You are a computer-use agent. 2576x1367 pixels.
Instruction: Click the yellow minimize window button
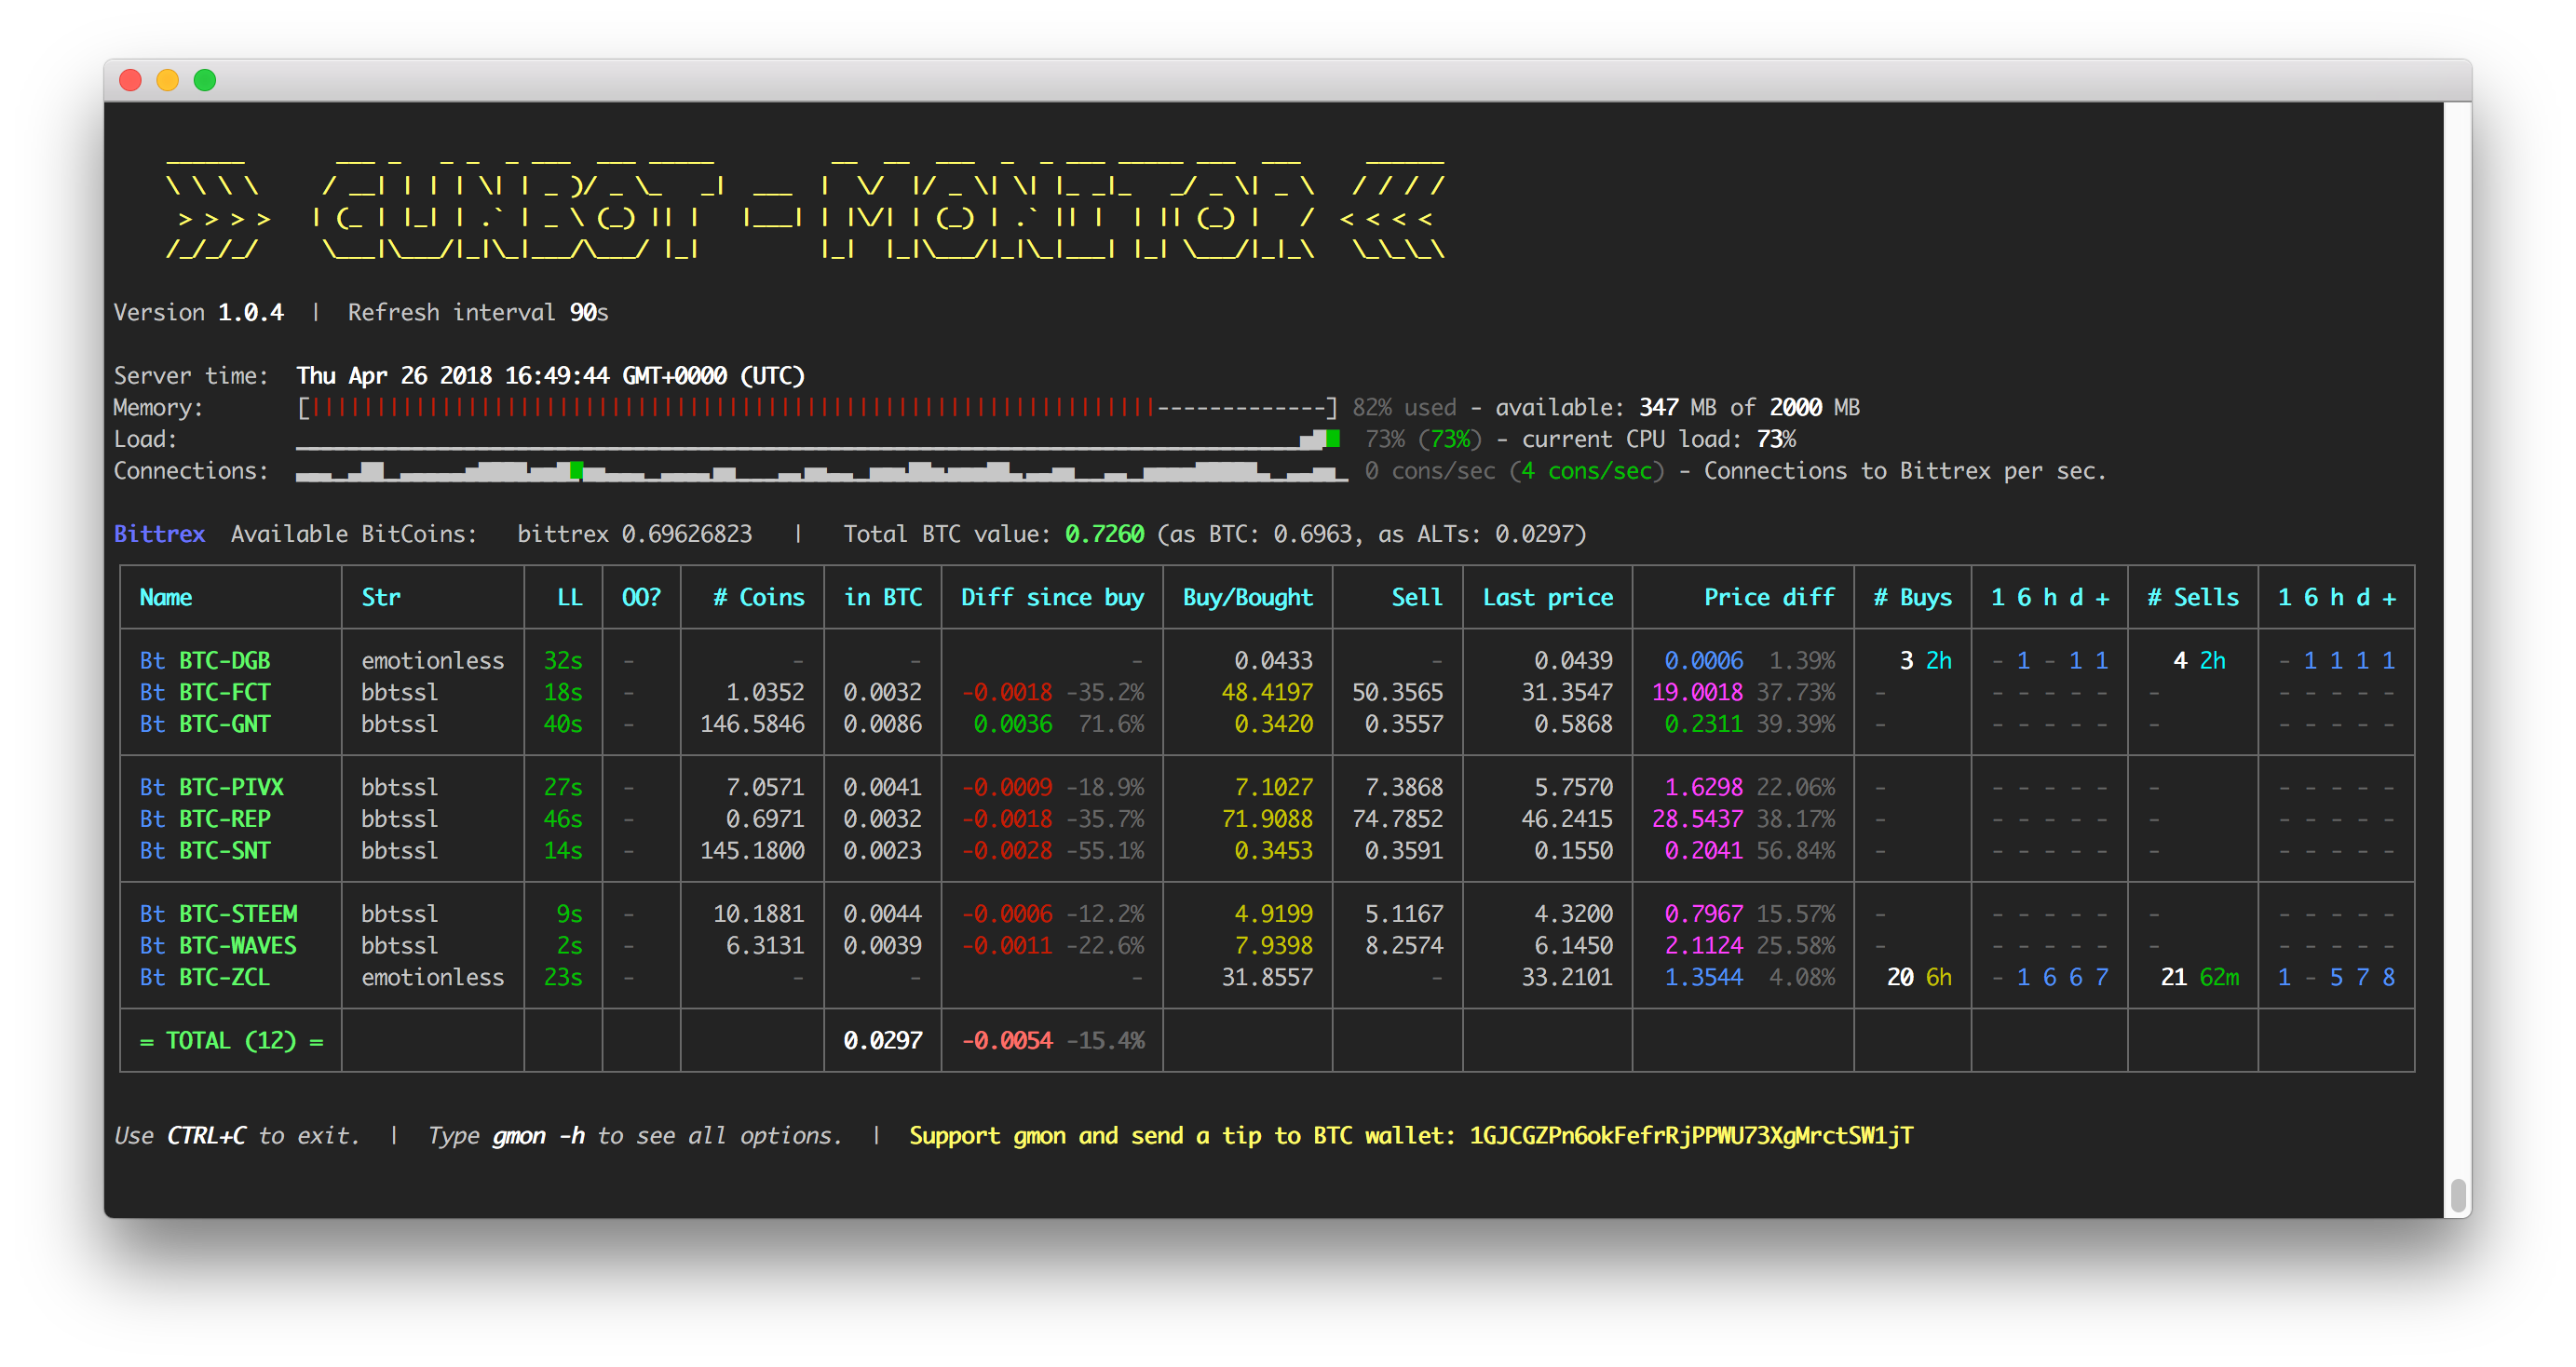pos(167,80)
